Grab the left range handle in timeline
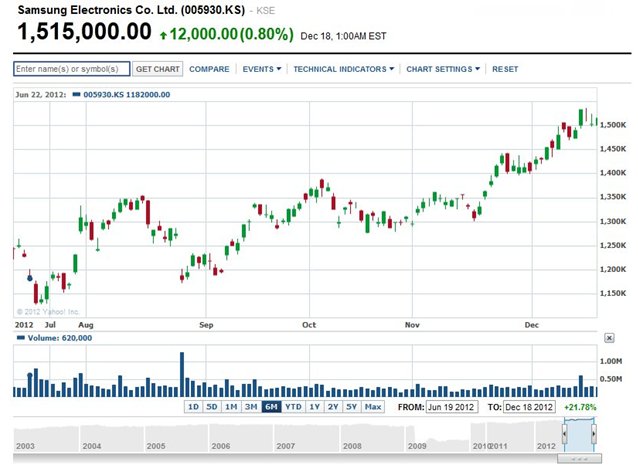The width and height of the screenshot is (638, 475). (564, 433)
